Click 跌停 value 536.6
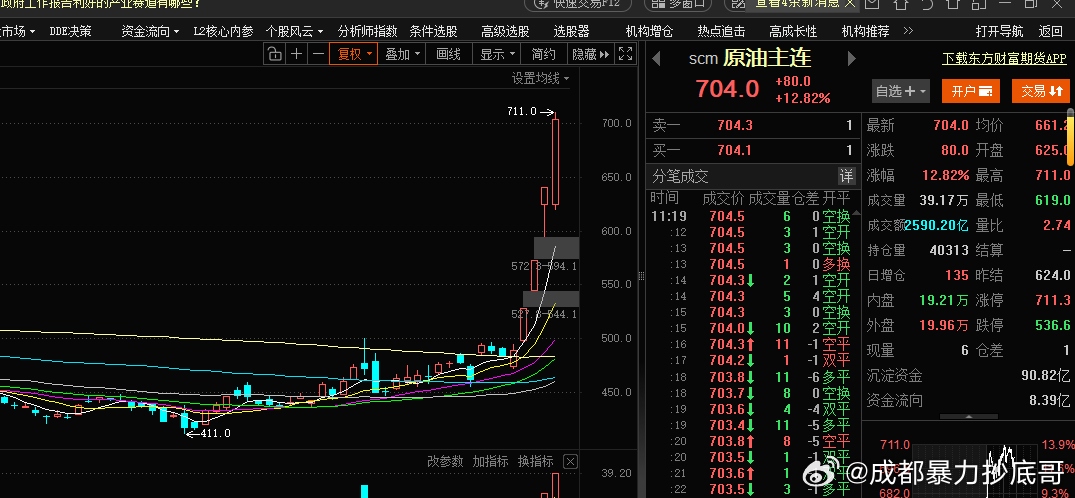This screenshot has width=1075, height=498. (x=1052, y=325)
